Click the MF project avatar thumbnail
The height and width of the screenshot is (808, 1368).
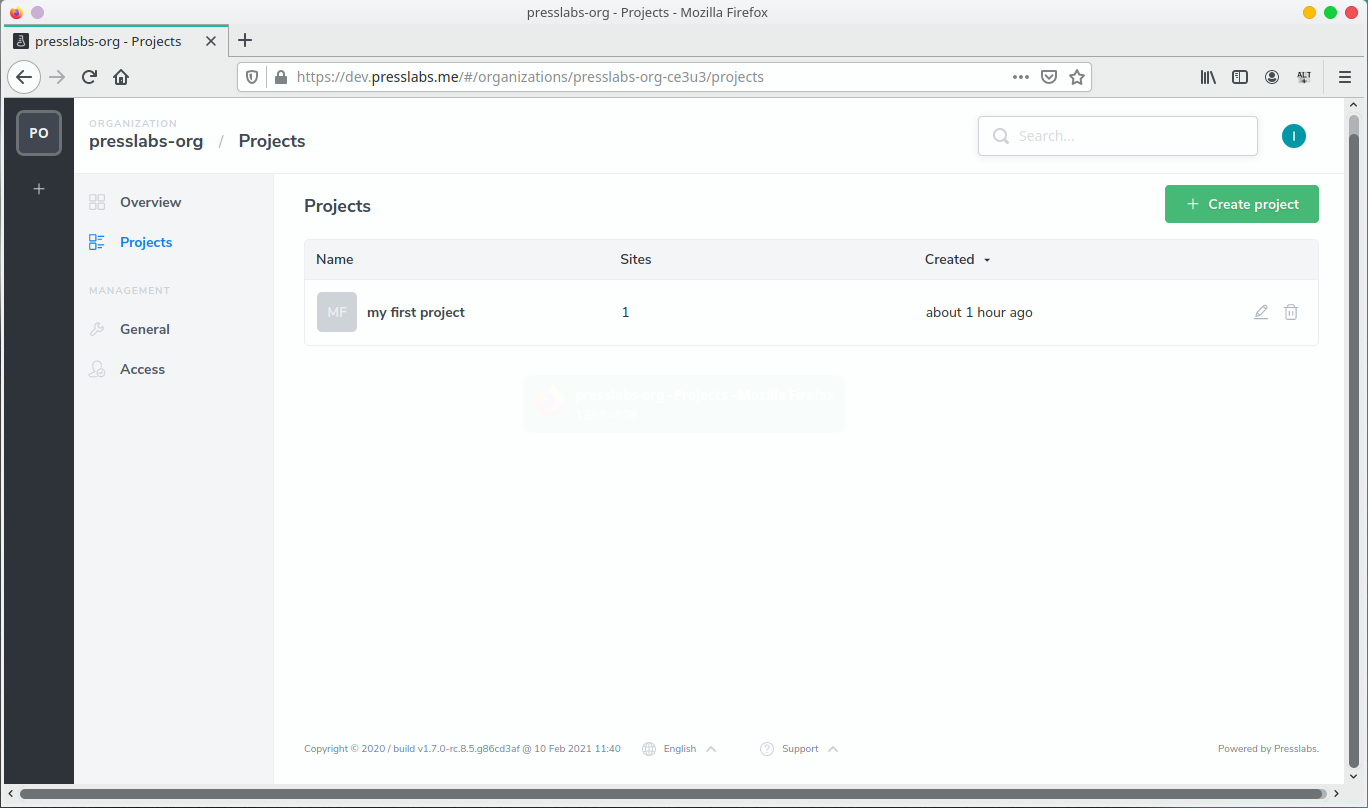click(337, 312)
